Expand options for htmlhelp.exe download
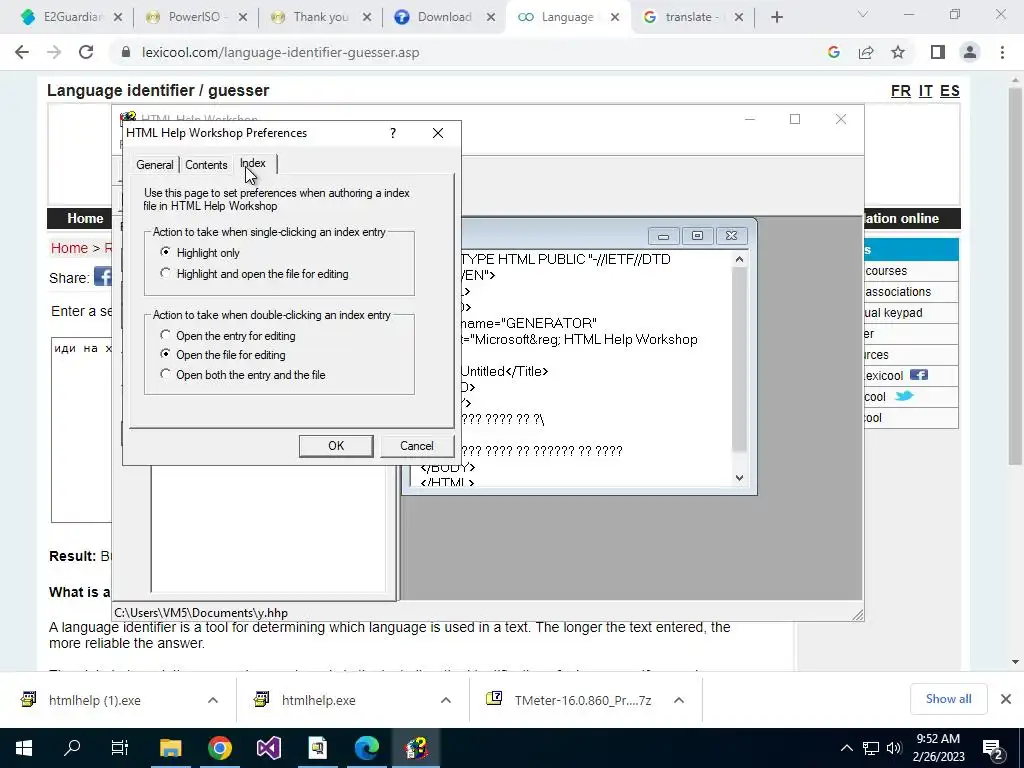The width and height of the screenshot is (1024, 768). pos(445,700)
